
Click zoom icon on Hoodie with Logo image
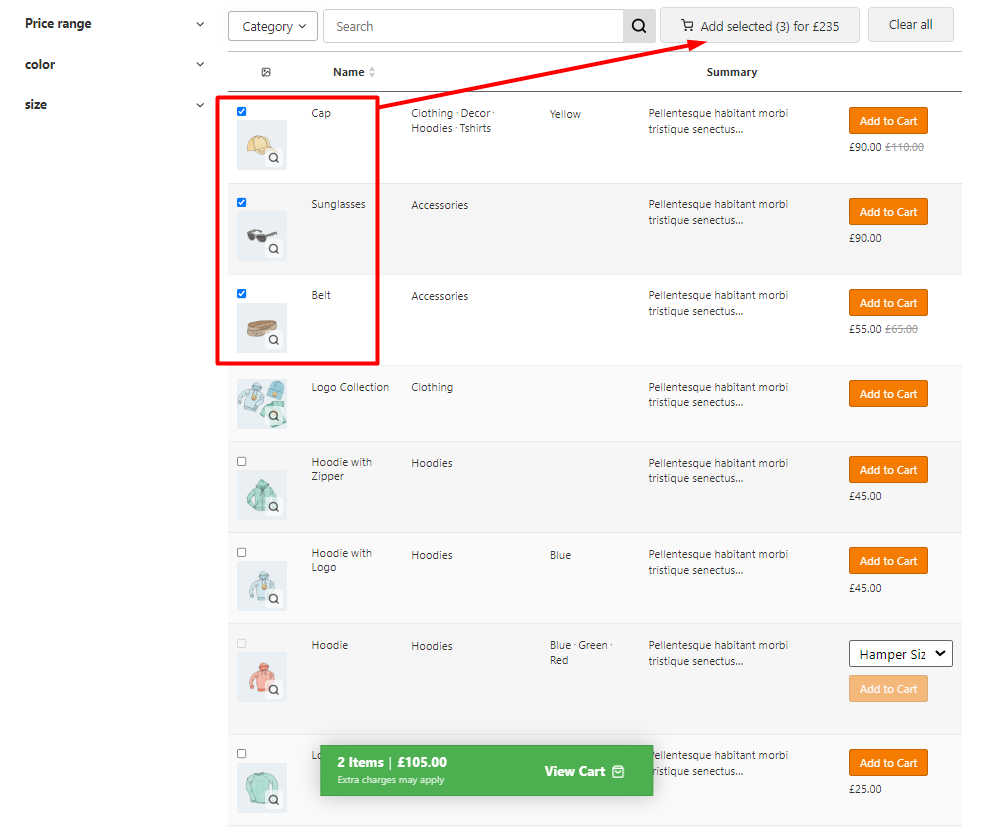(274, 598)
